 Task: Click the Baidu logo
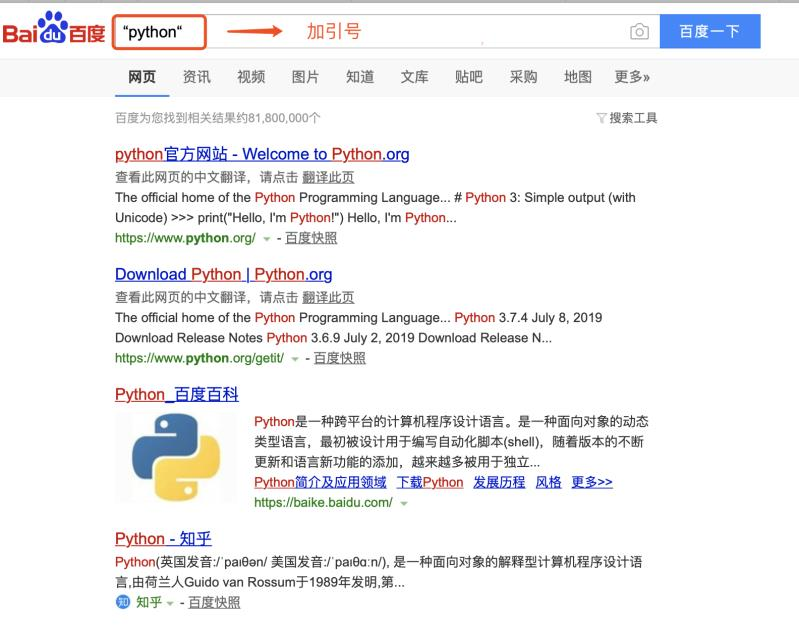[54, 29]
